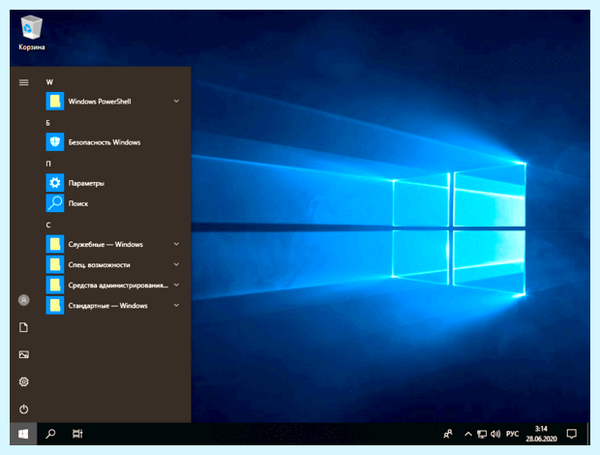Click the Спец. возможности label
The image size is (600, 455).
coord(99,265)
